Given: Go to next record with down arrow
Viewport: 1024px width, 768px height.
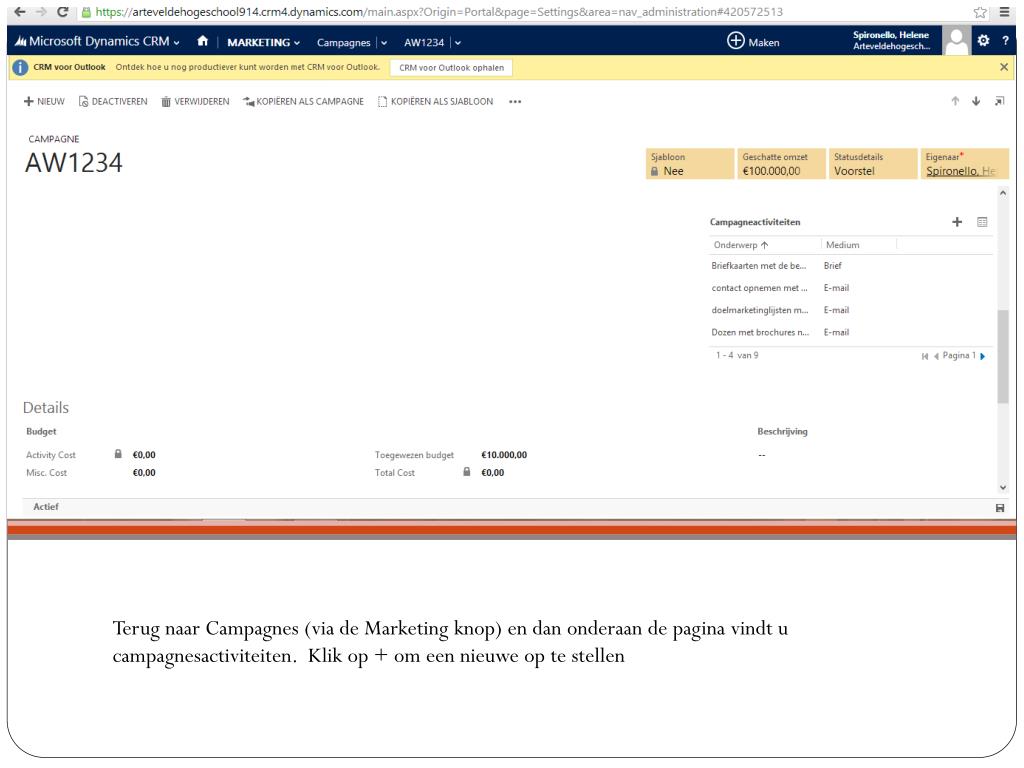Looking at the screenshot, I should coord(978,101).
